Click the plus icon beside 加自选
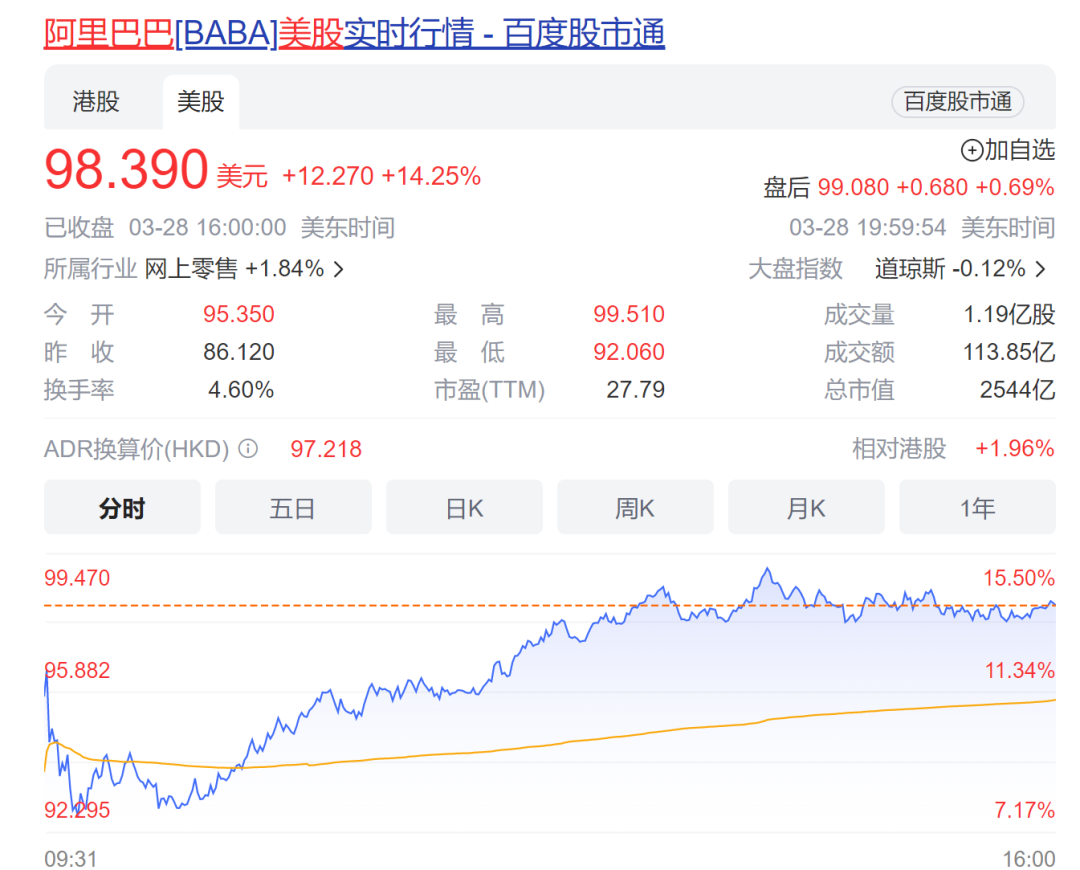The image size is (1080, 870). click(x=971, y=150)
